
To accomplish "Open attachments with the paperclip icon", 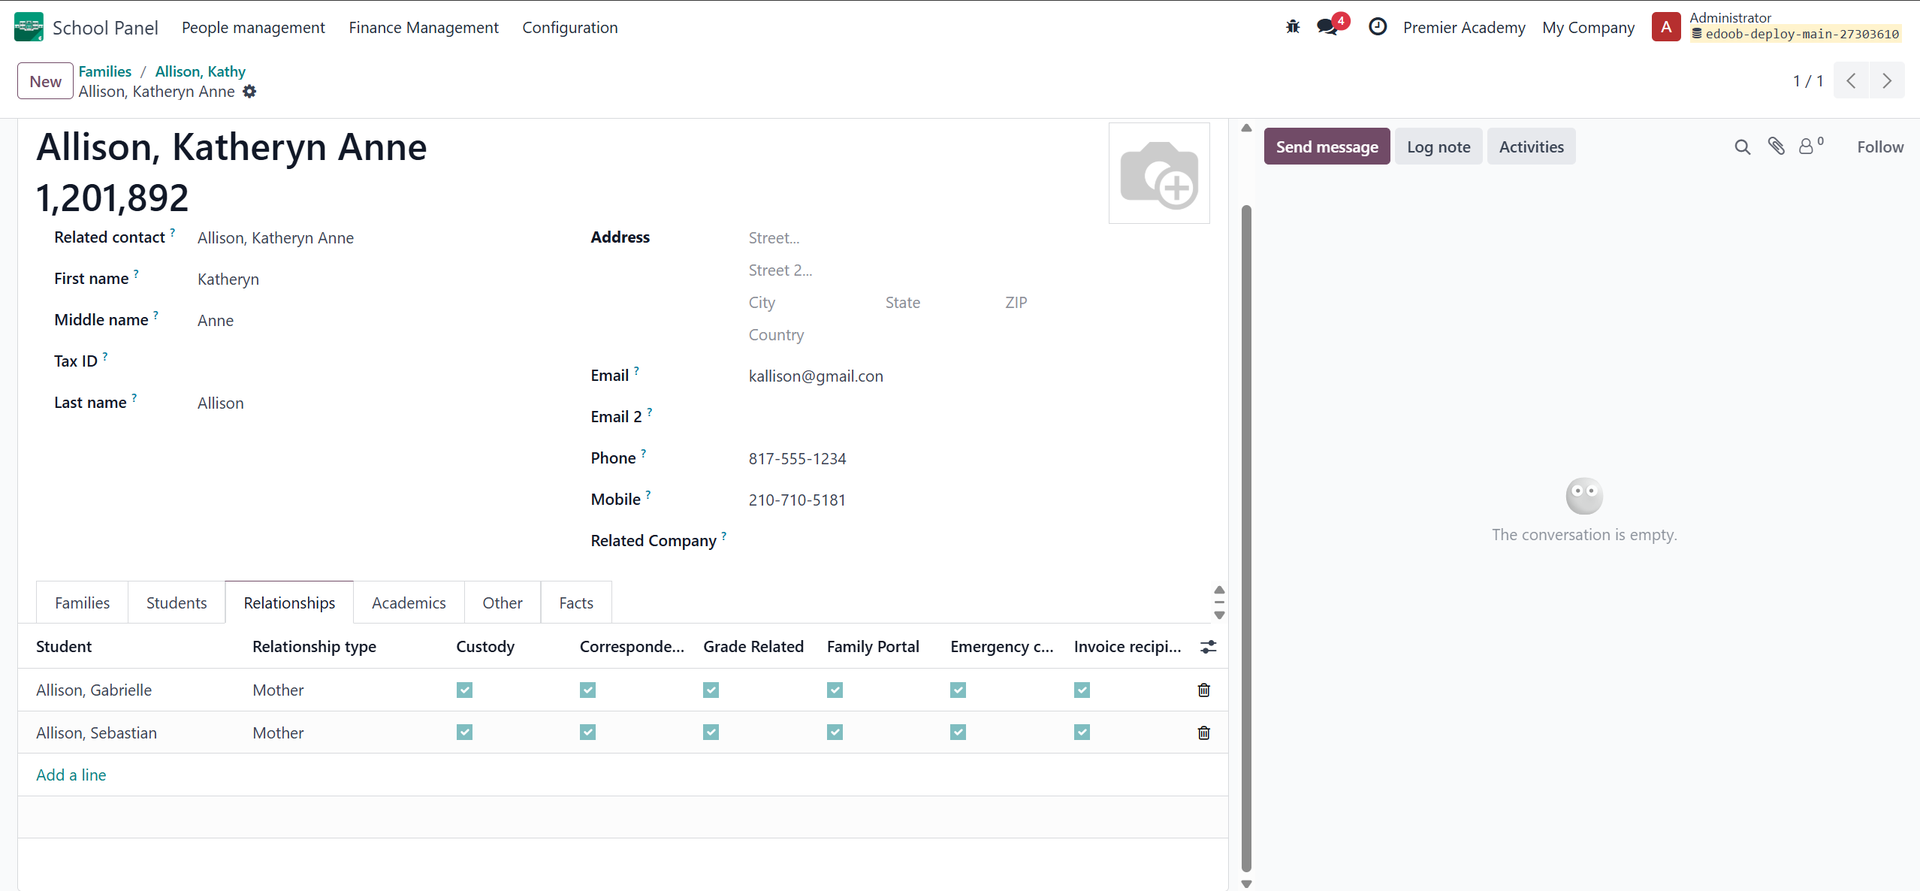I will click(x=1776, y=147).
